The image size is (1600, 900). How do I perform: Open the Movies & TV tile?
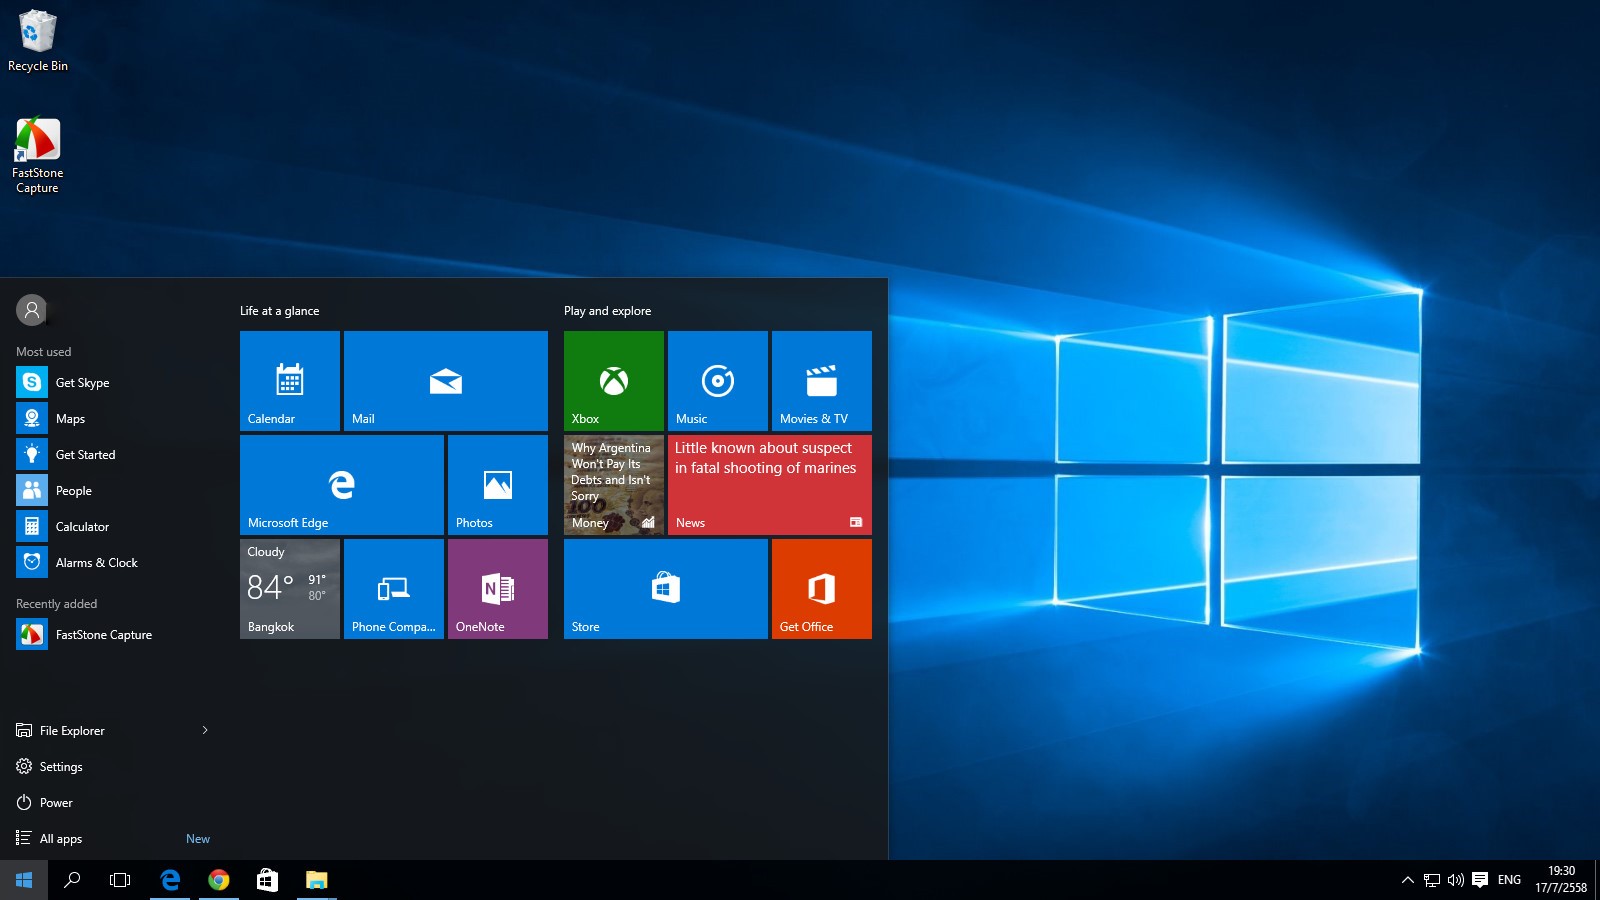coord(822,381)
